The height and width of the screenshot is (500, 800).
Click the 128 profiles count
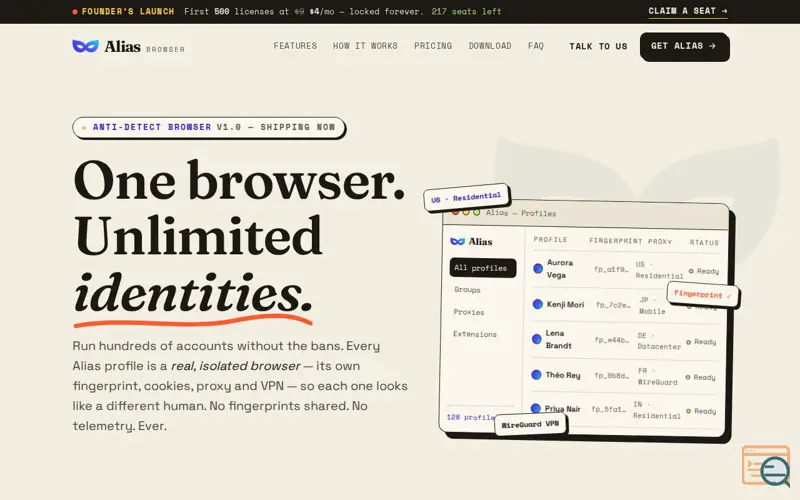point(471,417)
